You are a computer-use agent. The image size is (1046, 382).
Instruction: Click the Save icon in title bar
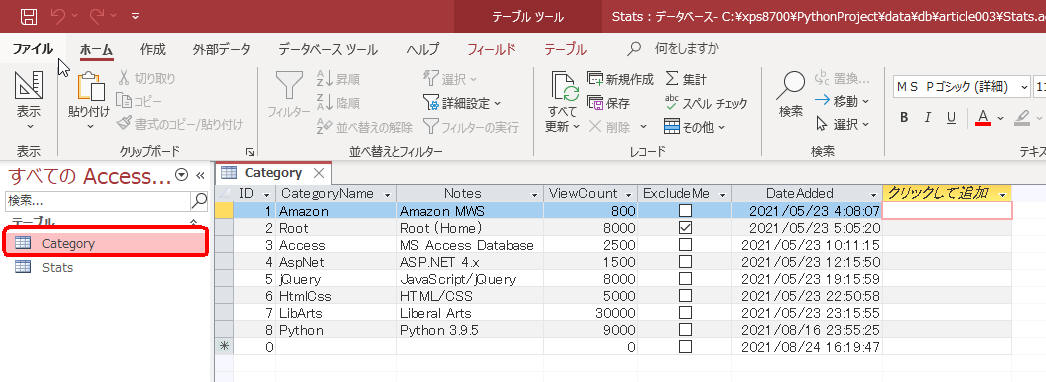(x=29, y=16)
